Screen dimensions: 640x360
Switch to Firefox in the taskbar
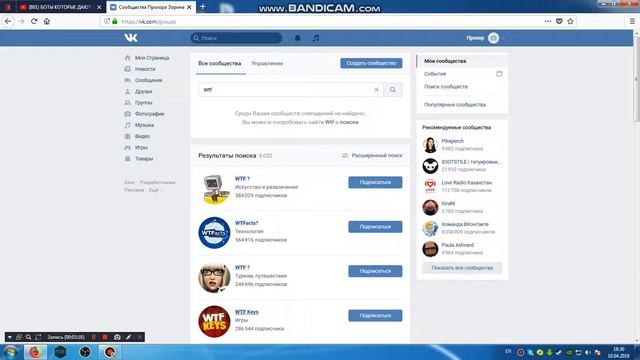[x=35, y=352]
